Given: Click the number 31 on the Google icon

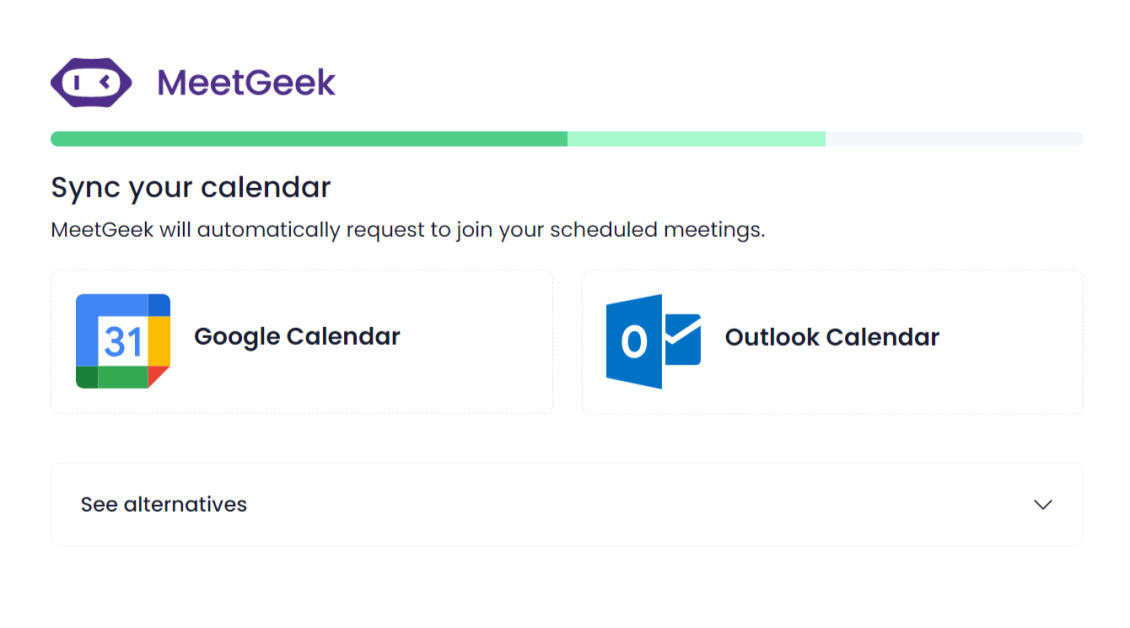Looking at the screenshot, I should (123, 342).
